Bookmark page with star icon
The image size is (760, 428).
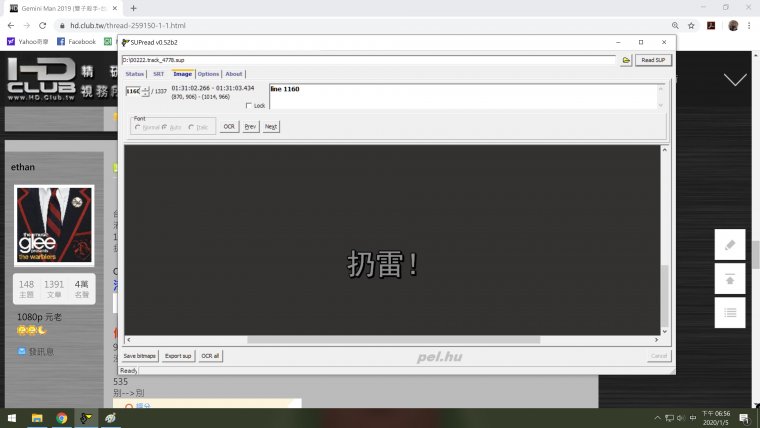[x=691, y=26]
